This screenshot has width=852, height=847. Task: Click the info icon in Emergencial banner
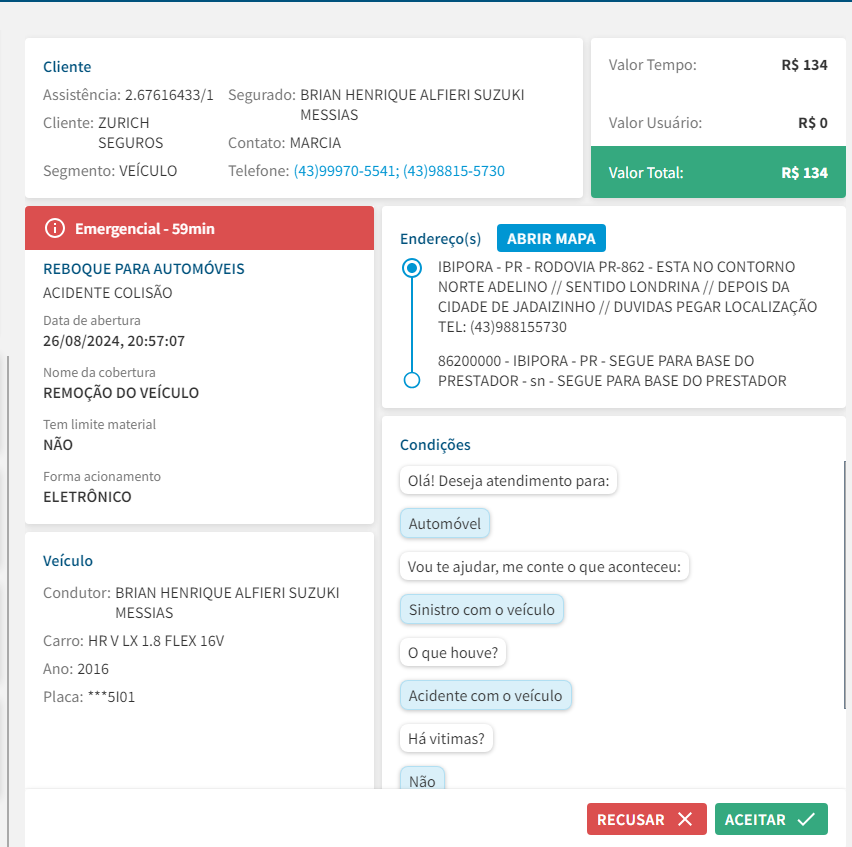click(55, 228)
